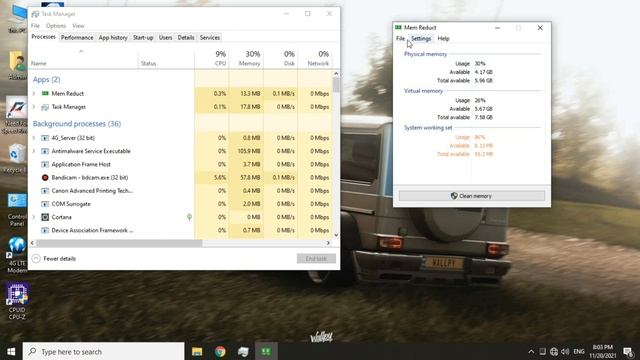640x360 pixels.
Task: Click the Task Manager title bar icon
Action: 36,14
